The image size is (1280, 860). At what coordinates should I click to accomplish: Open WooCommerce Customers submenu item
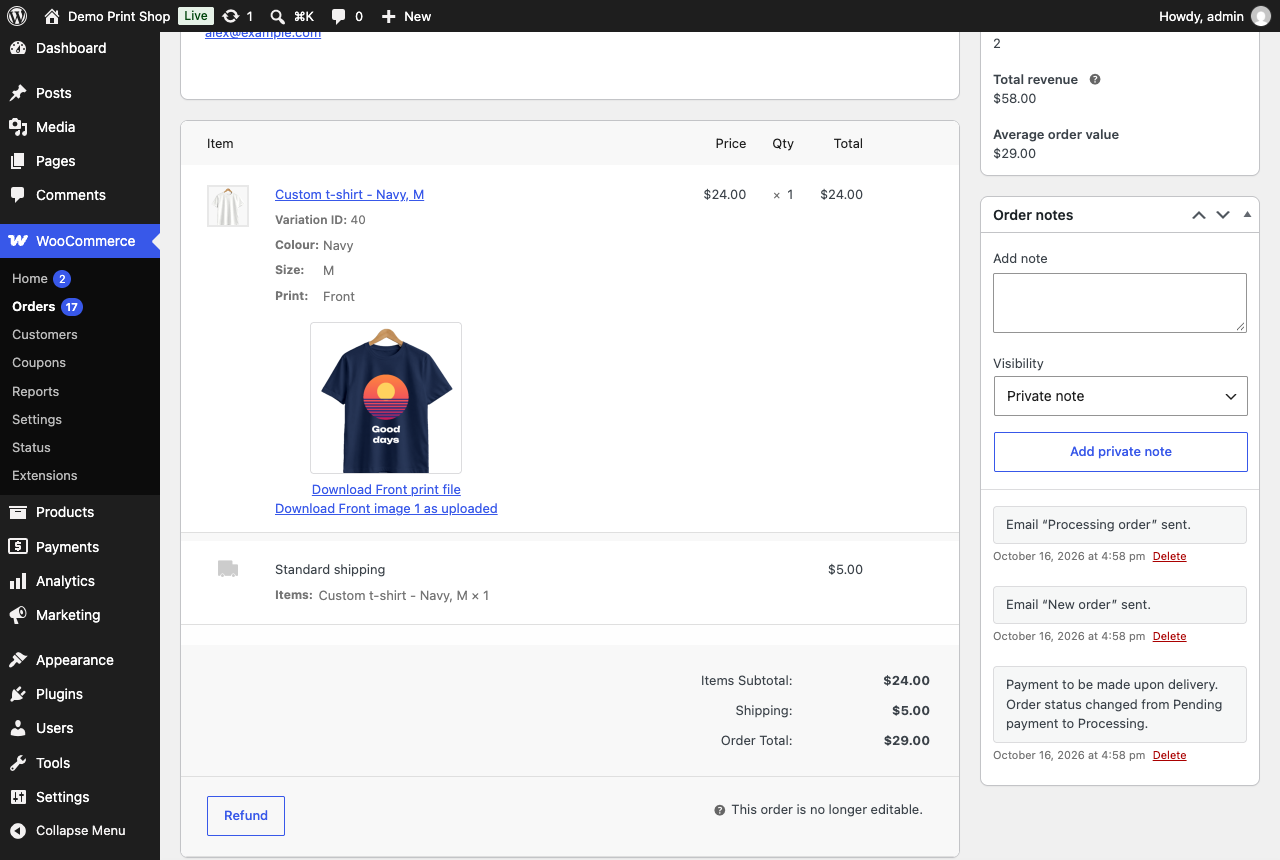point(45,335)
